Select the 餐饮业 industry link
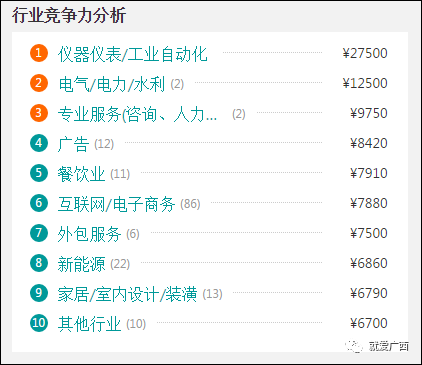Image resolution: width=422 pixels, height=365 pixels. click(x=81, y=174)
